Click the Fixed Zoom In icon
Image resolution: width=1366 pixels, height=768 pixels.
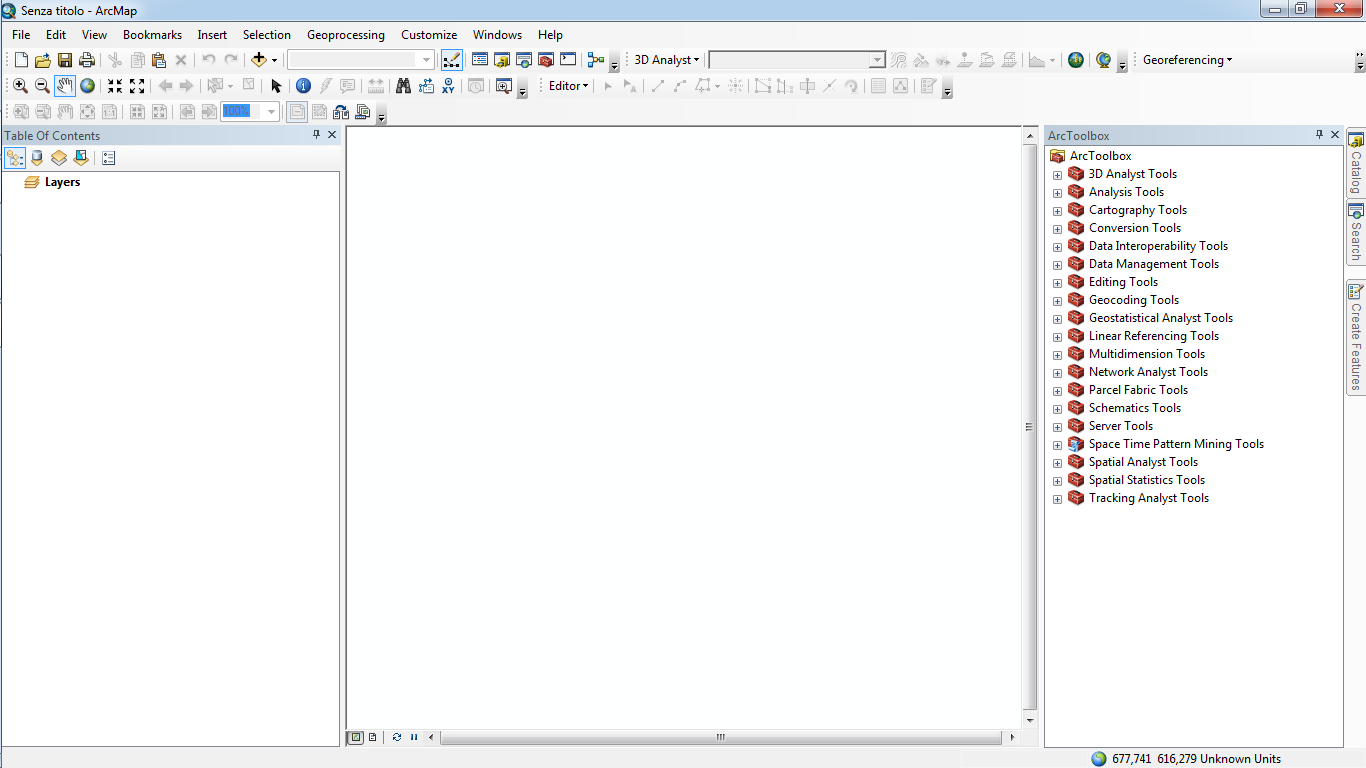click(x=115, y=86)
